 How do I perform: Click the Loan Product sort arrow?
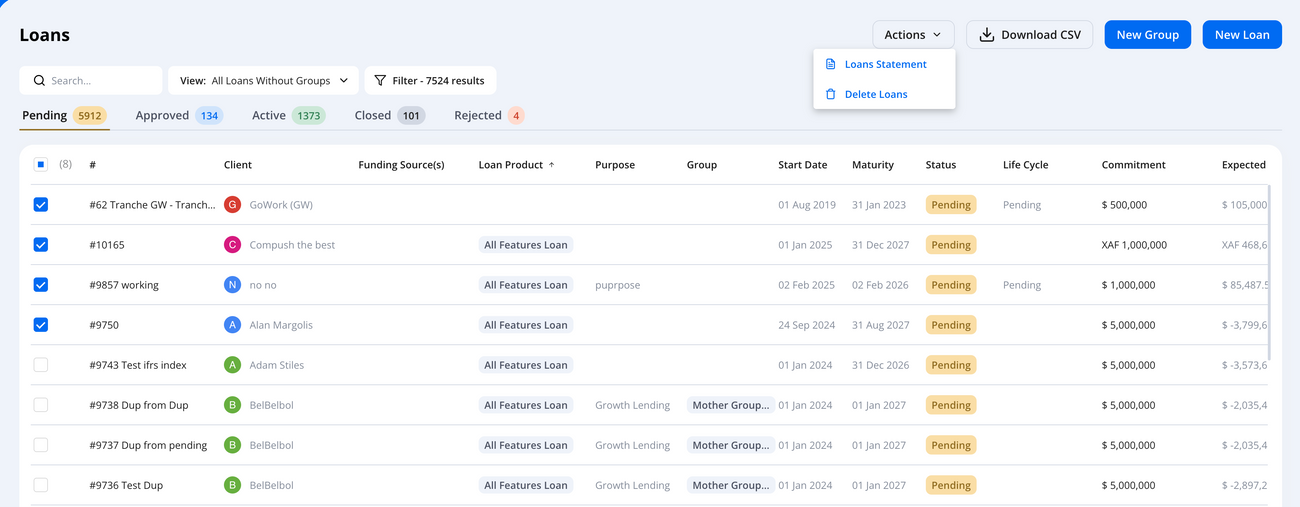(x=551, y=164)
